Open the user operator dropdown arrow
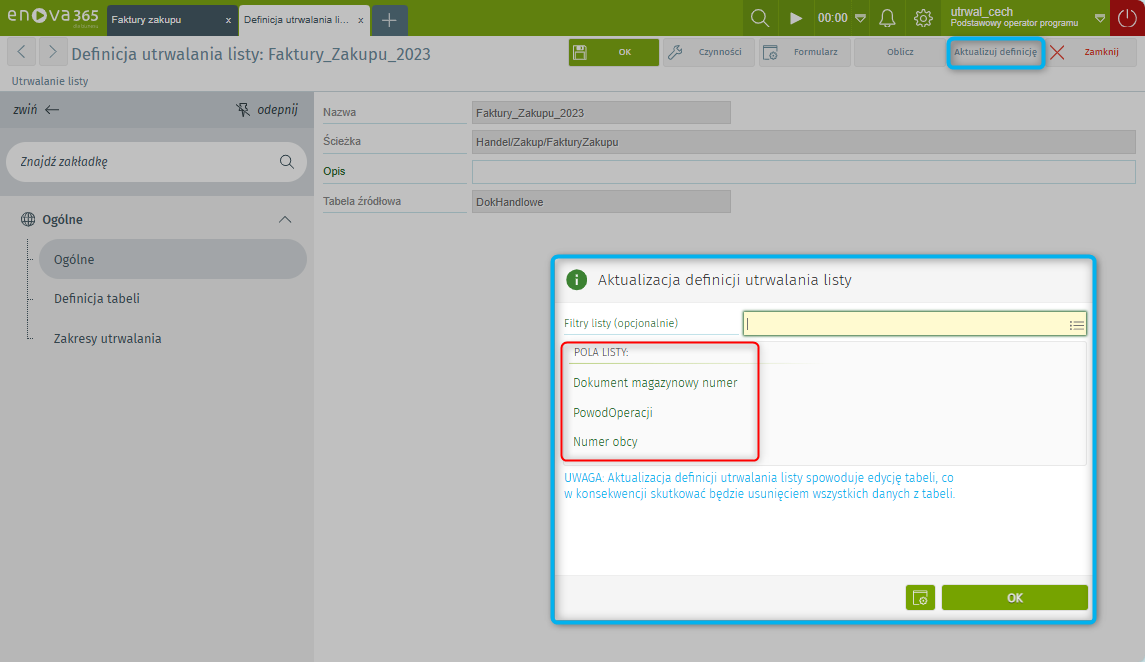 (1099, 18)
